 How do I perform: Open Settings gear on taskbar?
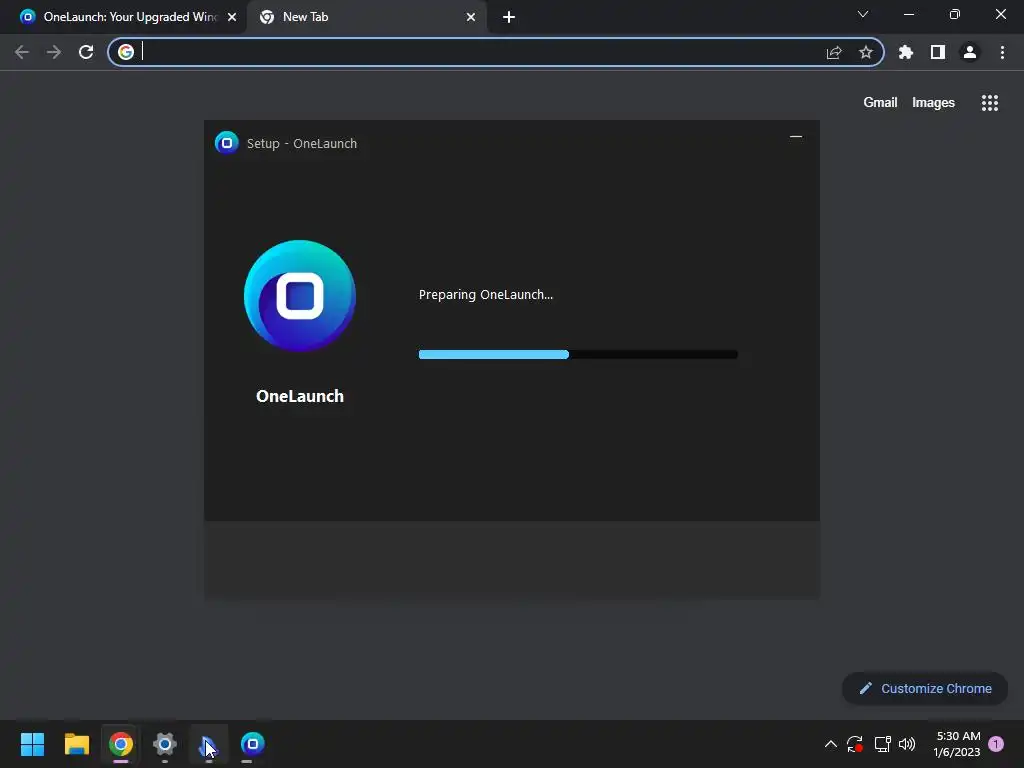(165, 744)
